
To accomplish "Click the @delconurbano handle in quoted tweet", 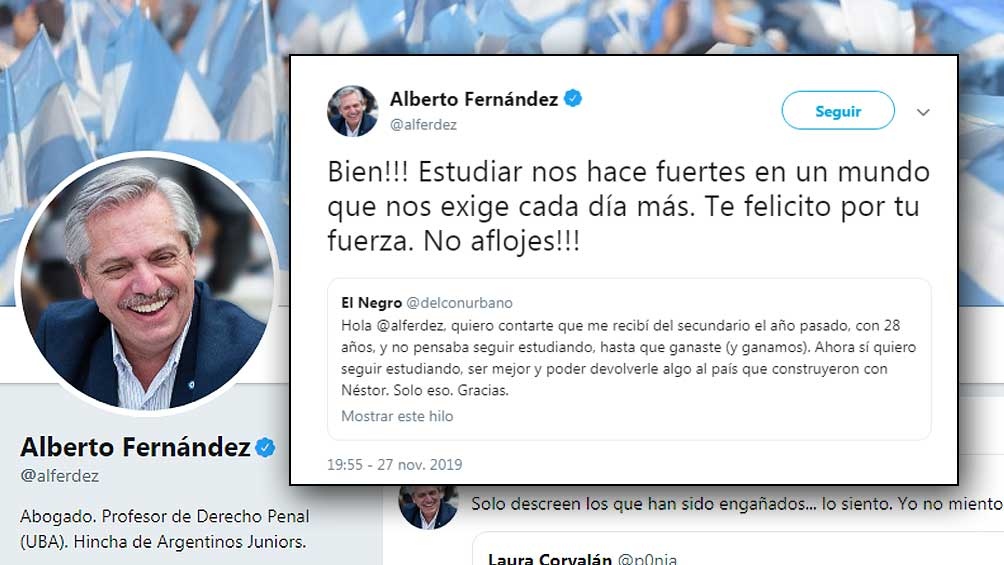I will click(460, 302).
